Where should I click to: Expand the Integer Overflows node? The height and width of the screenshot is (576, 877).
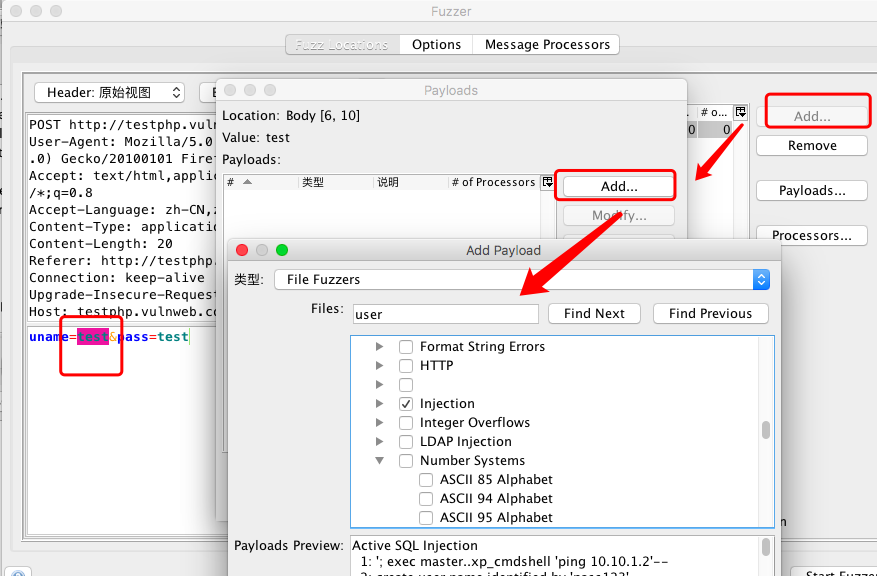380,423
